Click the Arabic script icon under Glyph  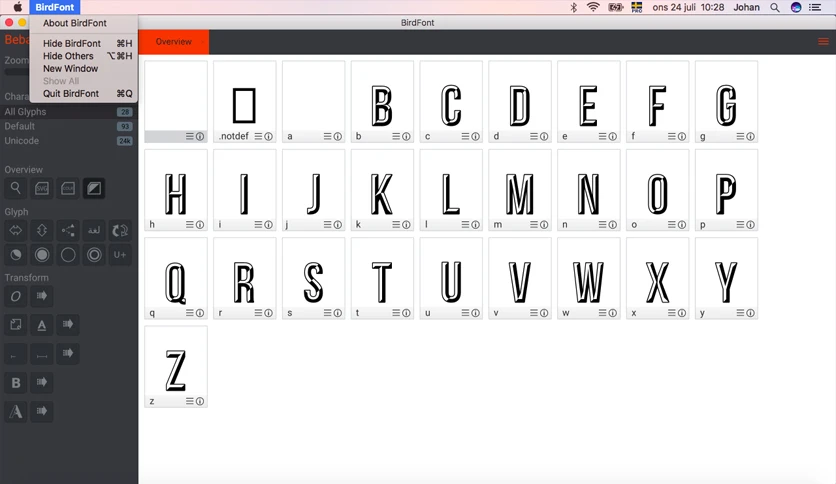(94, 230)
